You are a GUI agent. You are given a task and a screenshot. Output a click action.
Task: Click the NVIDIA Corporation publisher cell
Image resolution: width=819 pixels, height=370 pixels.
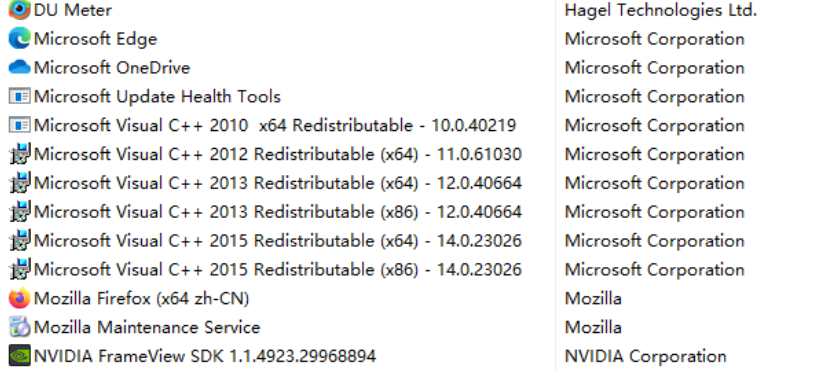click(646, 356)
